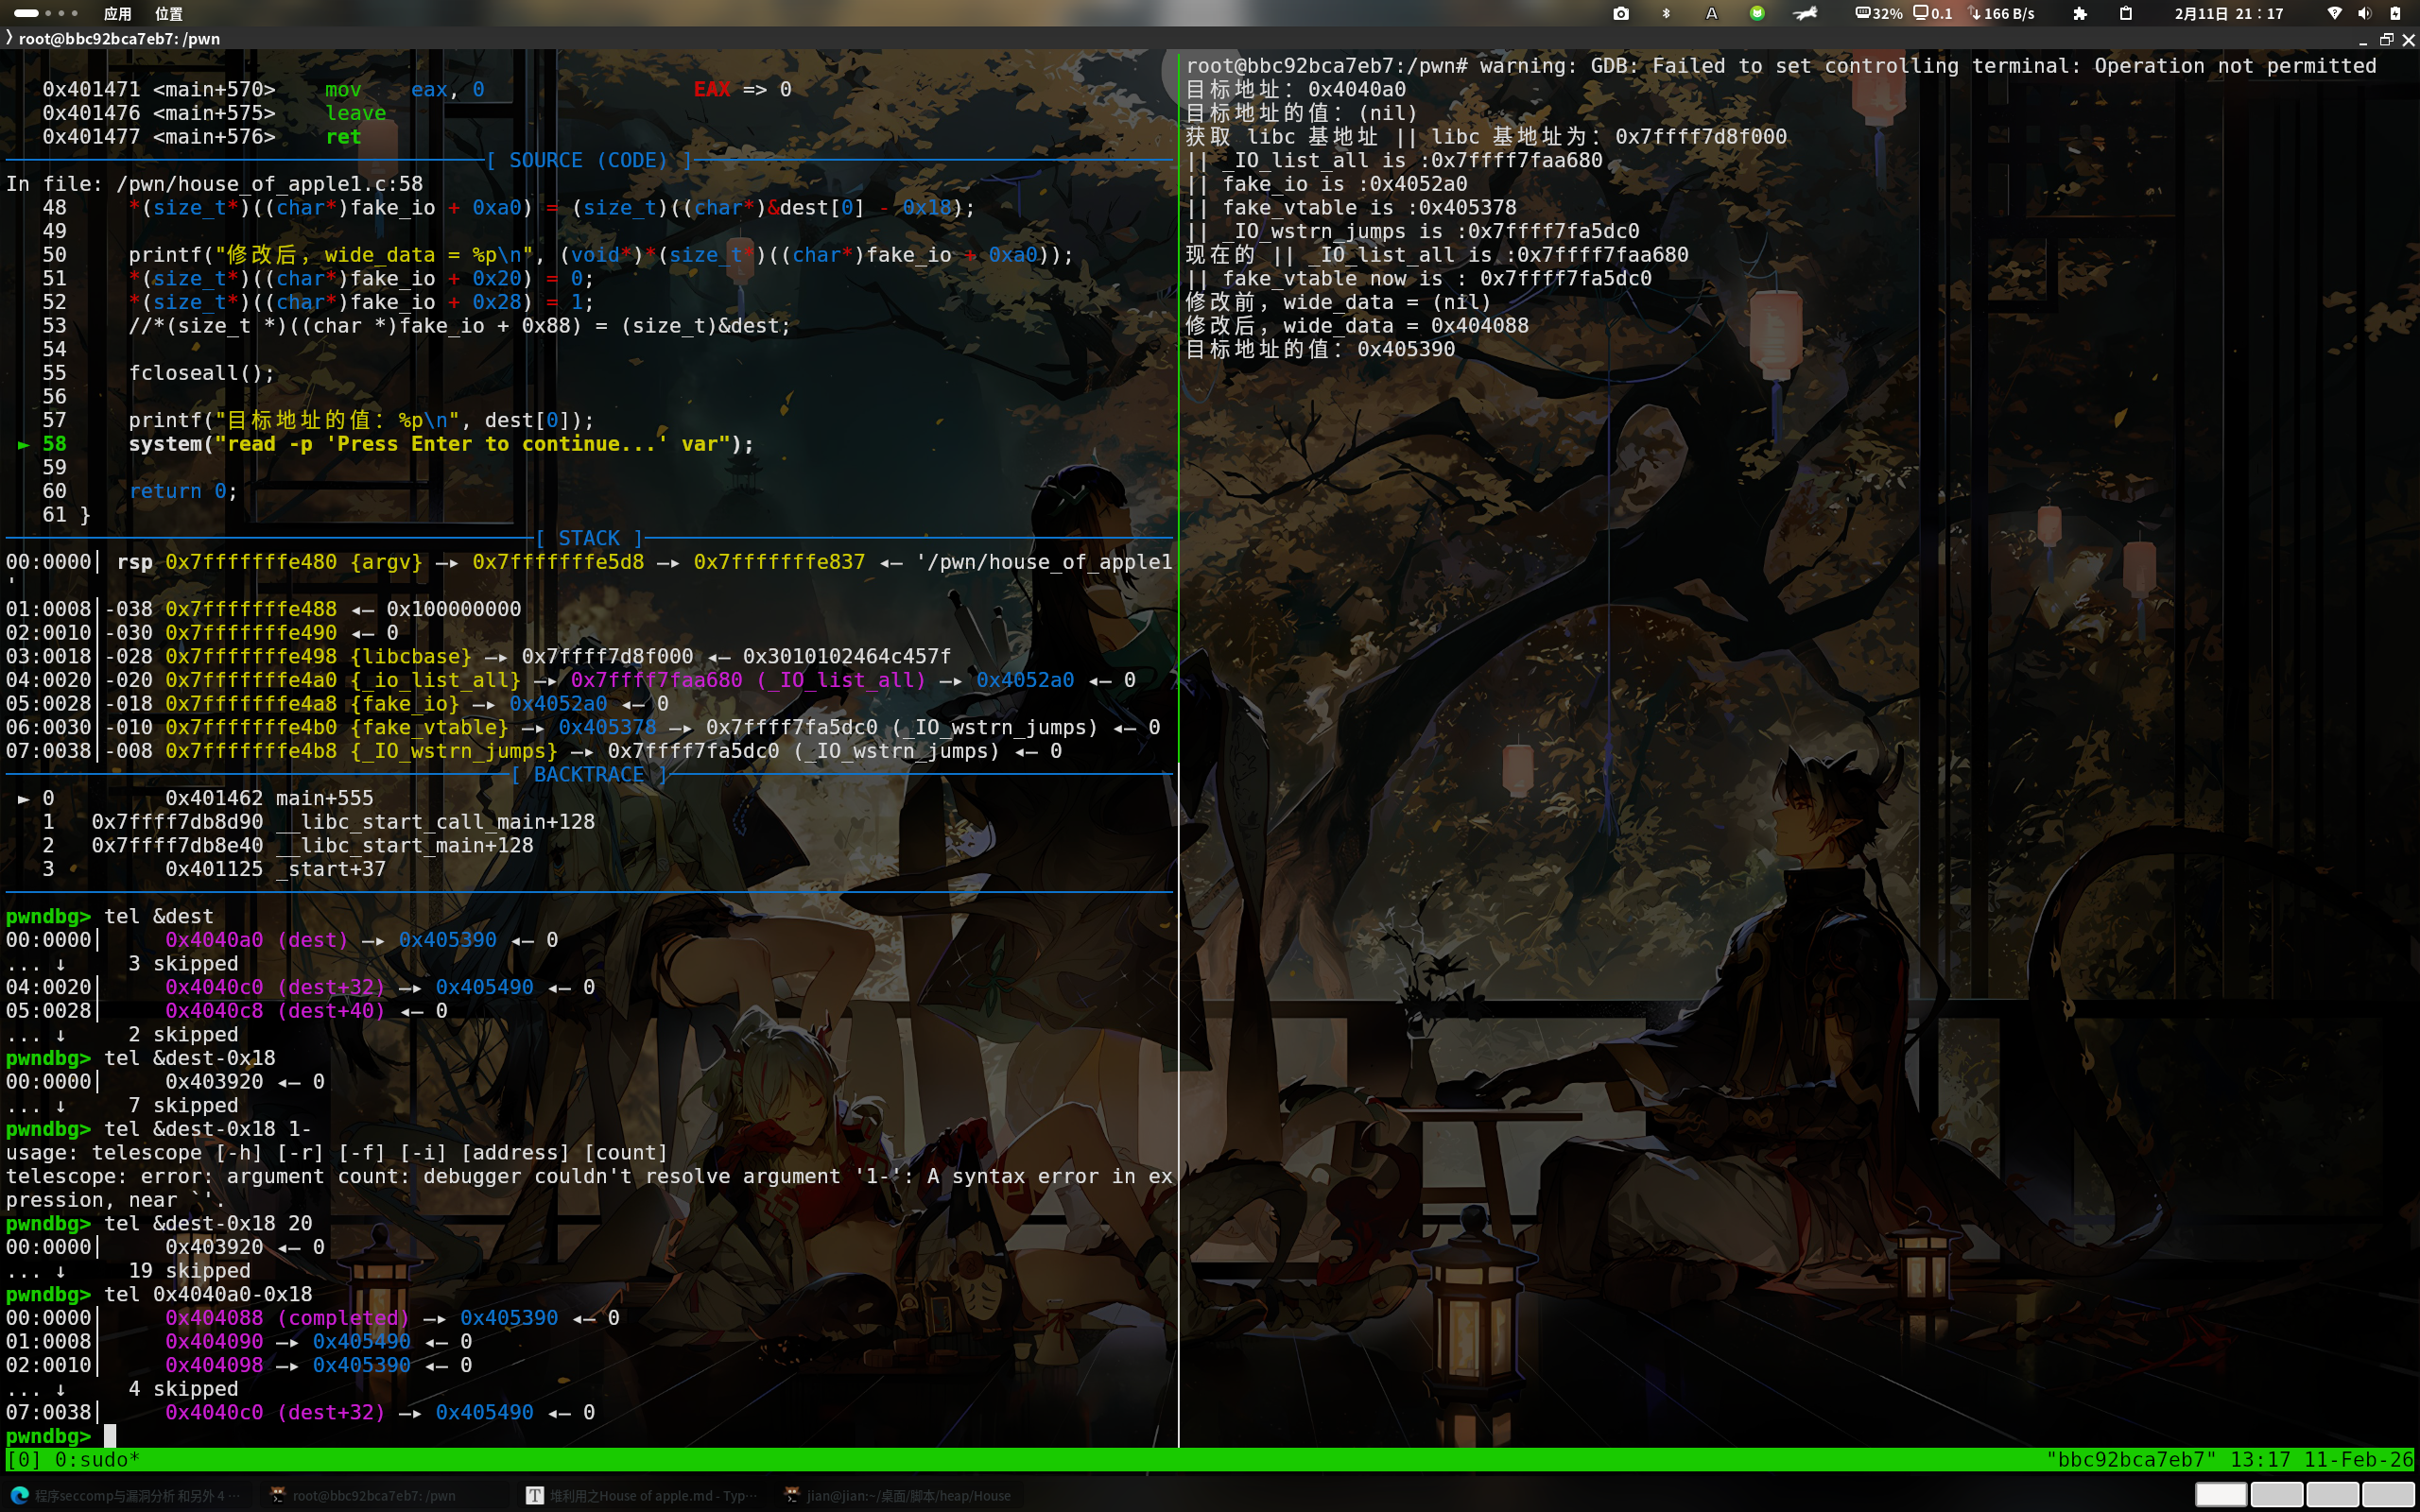Open the clipboard manager icon

[2126, 13]
